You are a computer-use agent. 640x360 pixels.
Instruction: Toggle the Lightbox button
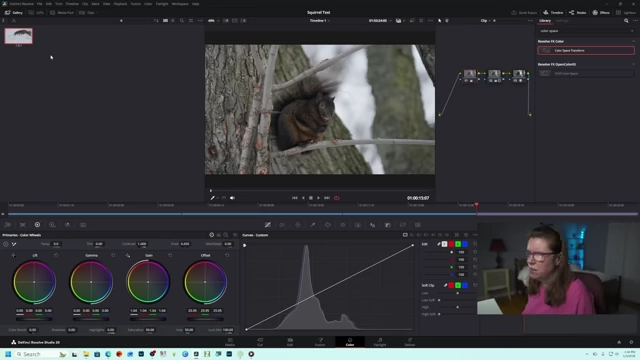(x=626, y=13)
